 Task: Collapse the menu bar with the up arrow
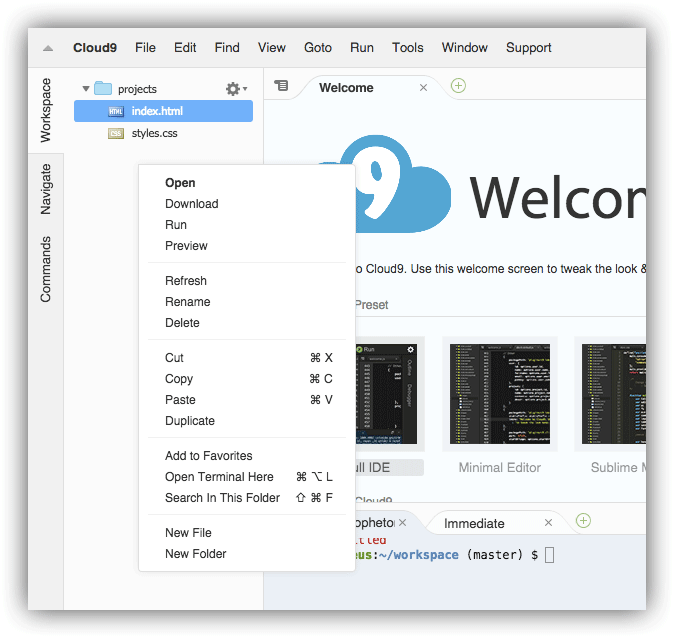[48, 48]
